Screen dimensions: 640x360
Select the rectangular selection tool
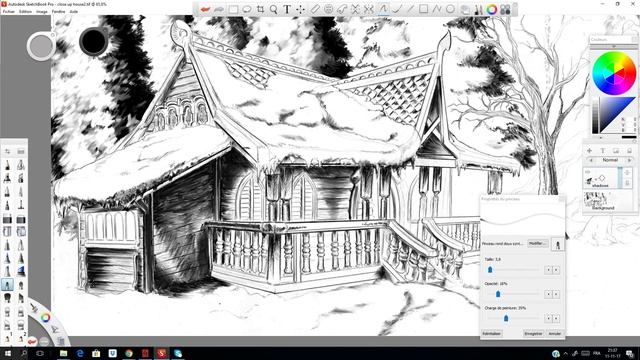pyautogui.click(x=233, y=9)
